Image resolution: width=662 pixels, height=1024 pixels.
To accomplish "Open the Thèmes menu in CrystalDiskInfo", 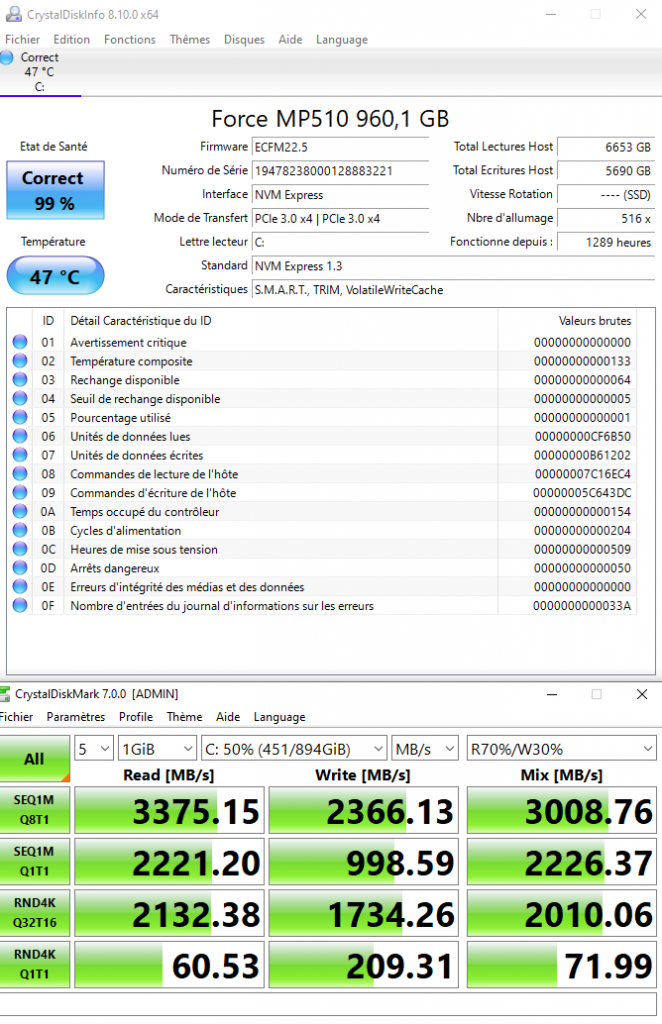I will point(190,39).
